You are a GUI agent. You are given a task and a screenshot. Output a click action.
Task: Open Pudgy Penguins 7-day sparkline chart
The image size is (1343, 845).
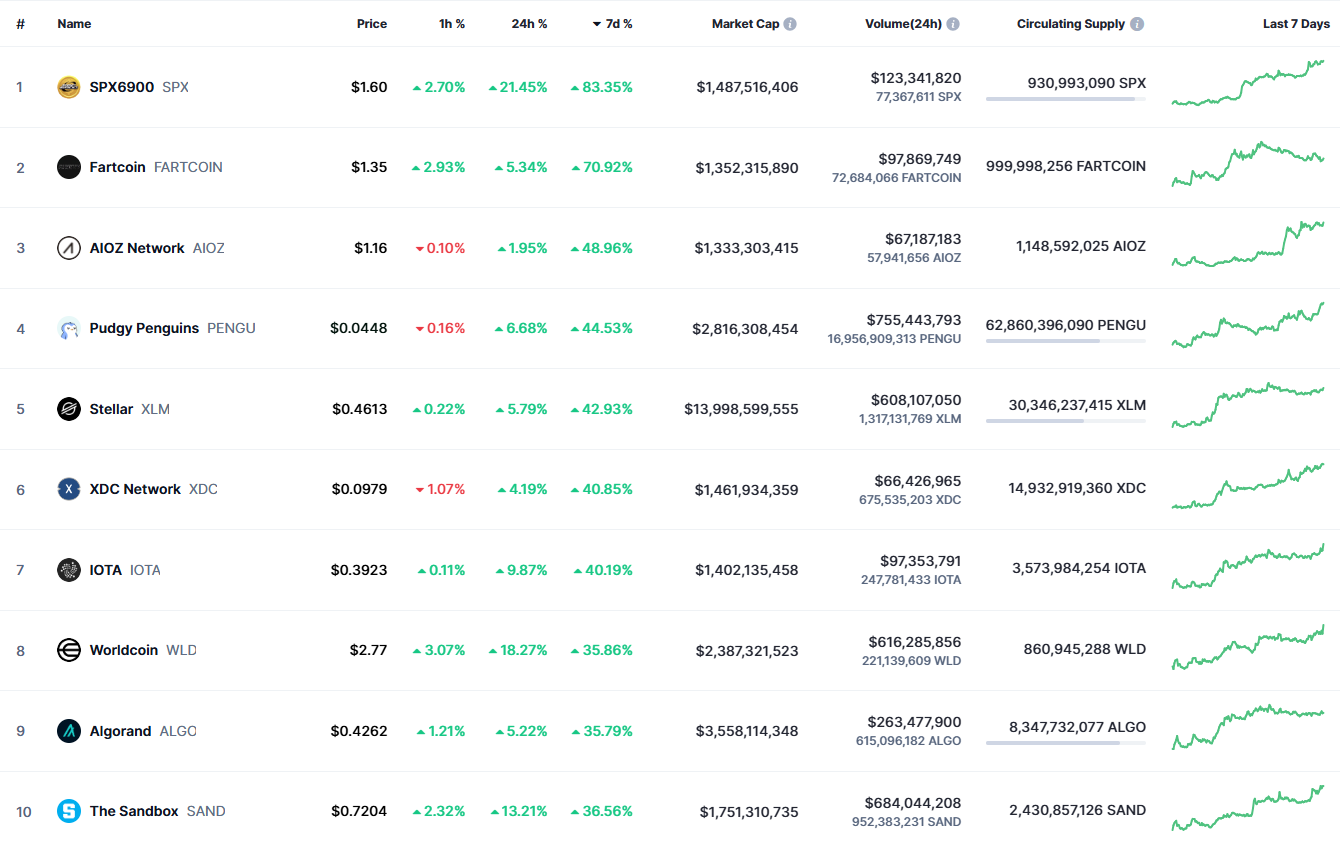click(x=1248, y=325)
